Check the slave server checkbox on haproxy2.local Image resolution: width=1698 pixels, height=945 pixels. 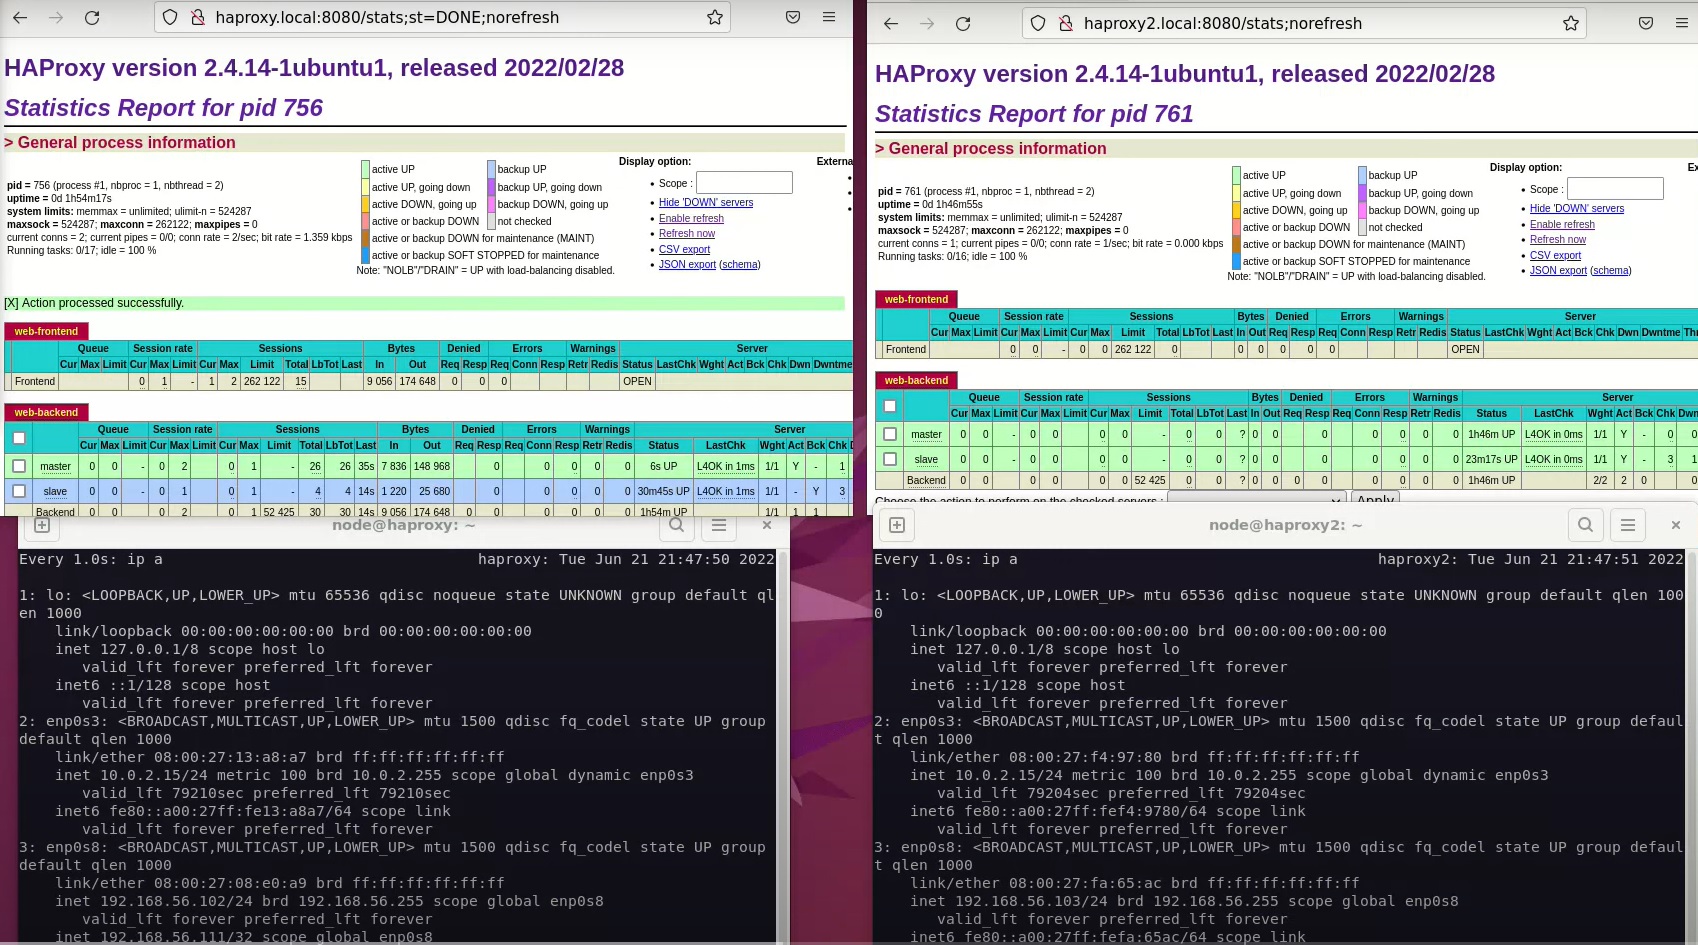(890, 458)
